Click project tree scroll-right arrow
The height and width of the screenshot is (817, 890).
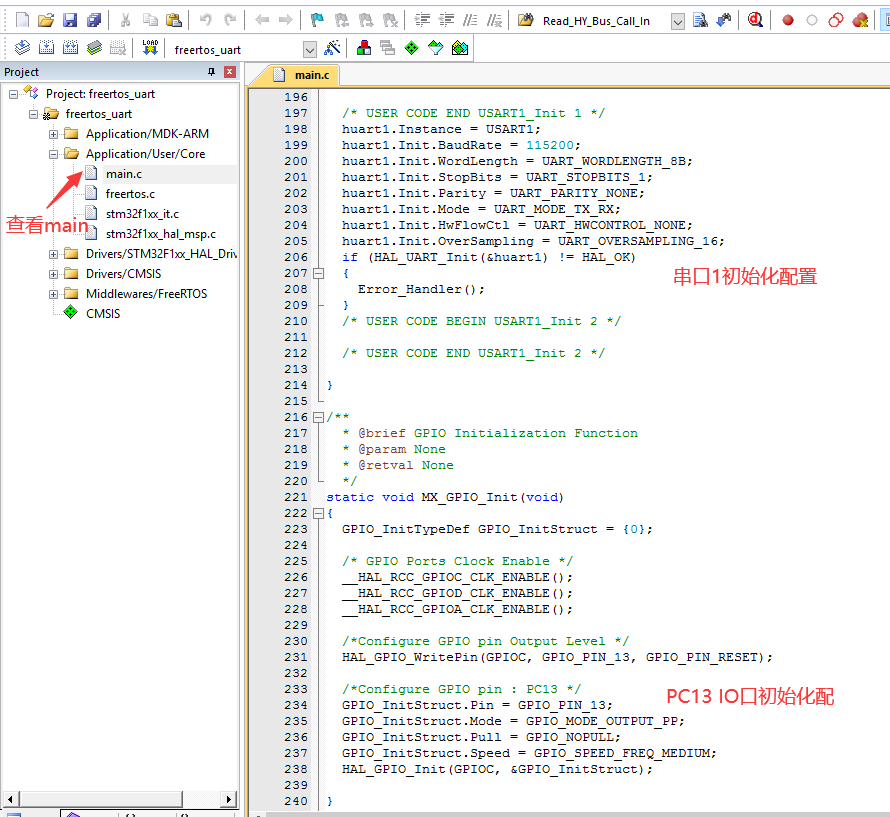click(228, 799)
